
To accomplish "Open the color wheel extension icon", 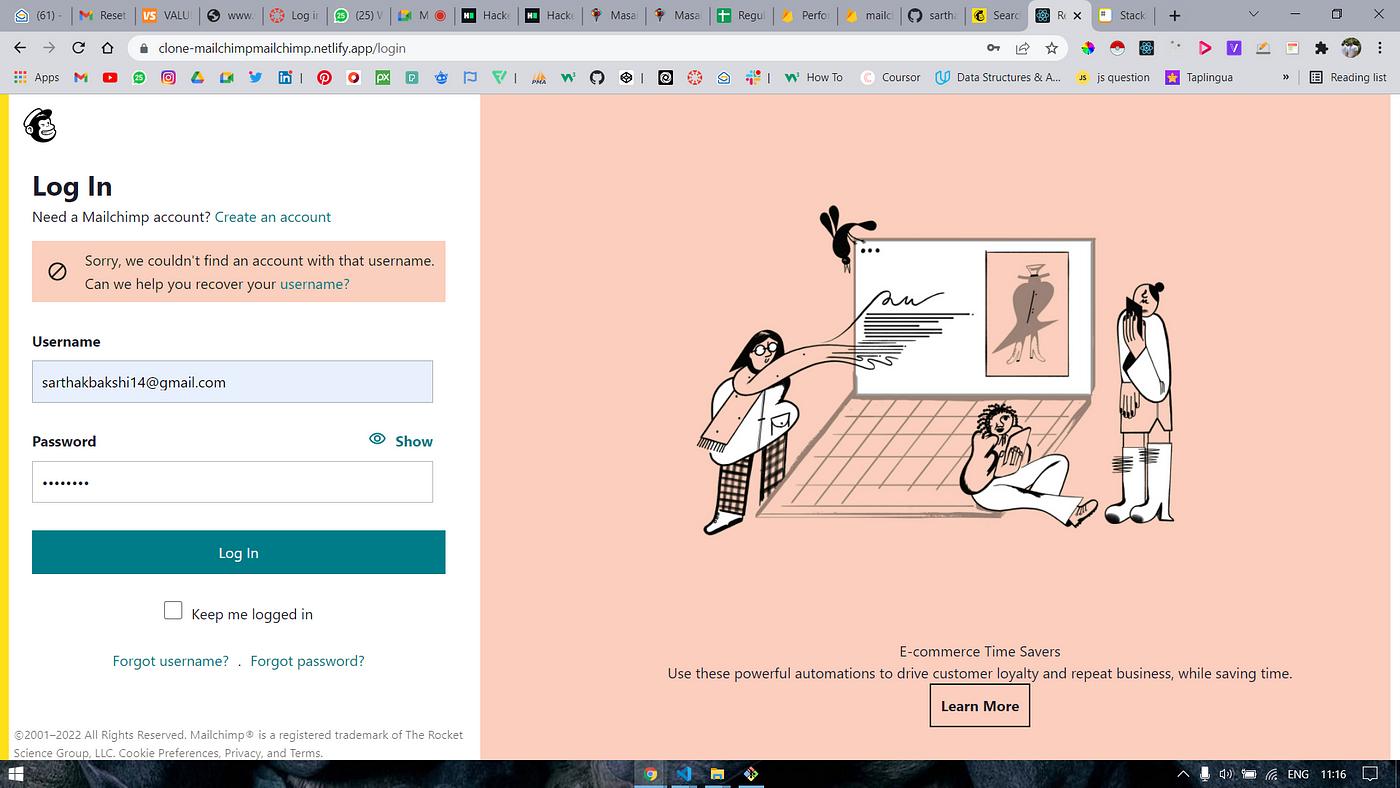I will [x=1088, y=48].
